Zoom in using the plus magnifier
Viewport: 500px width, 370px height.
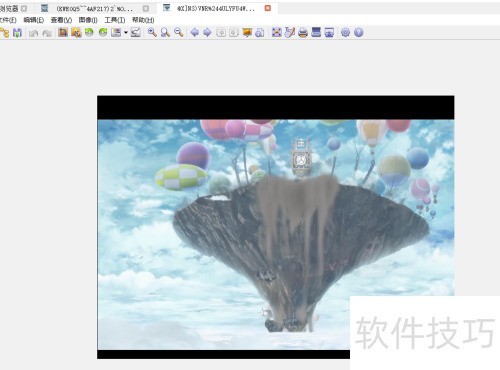152,32
